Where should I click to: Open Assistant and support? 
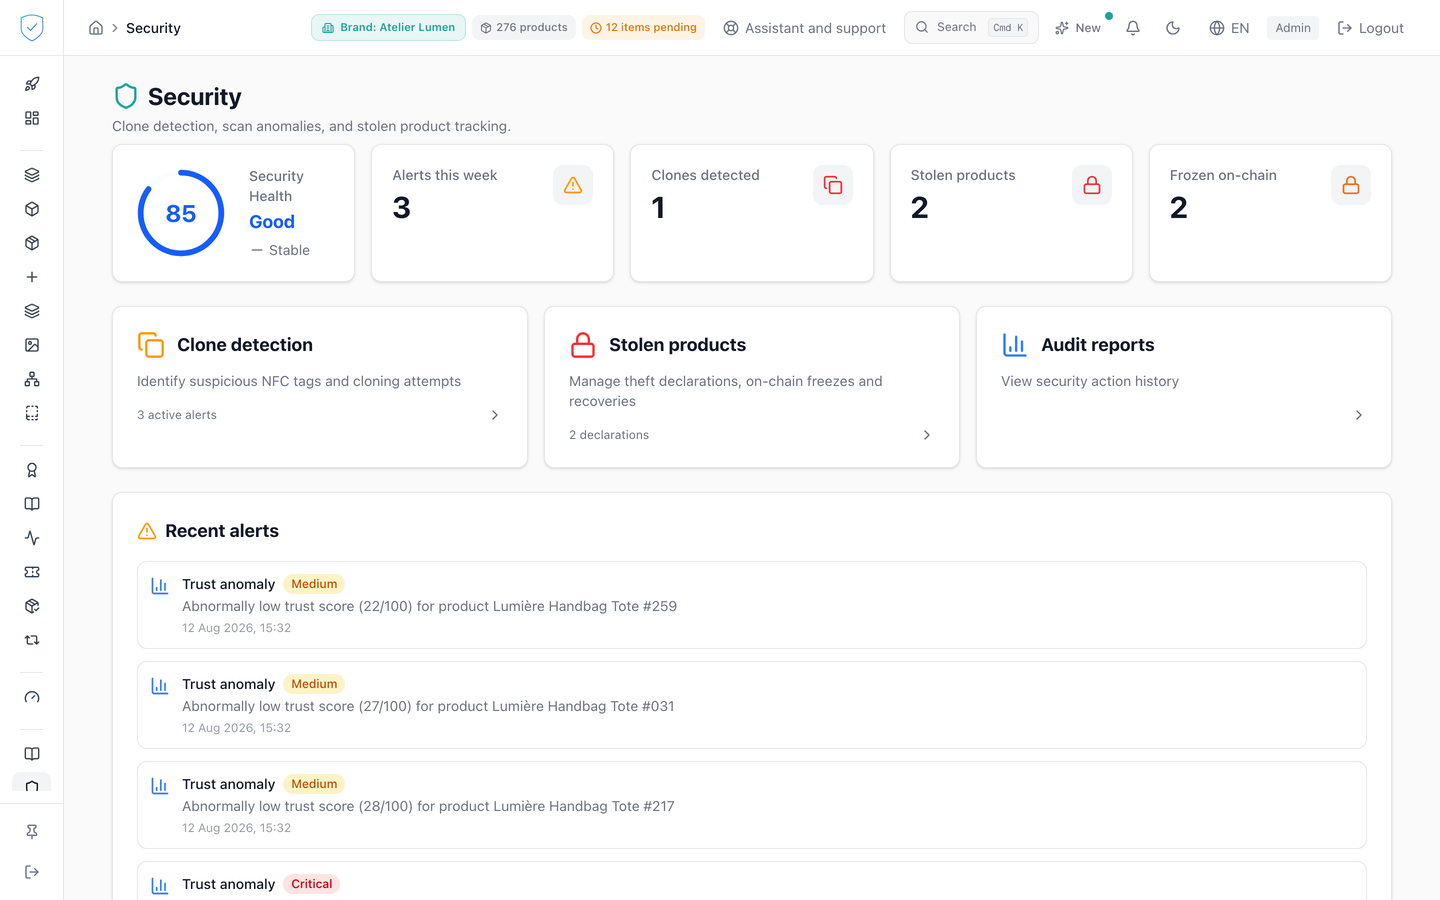click(804, 28)
